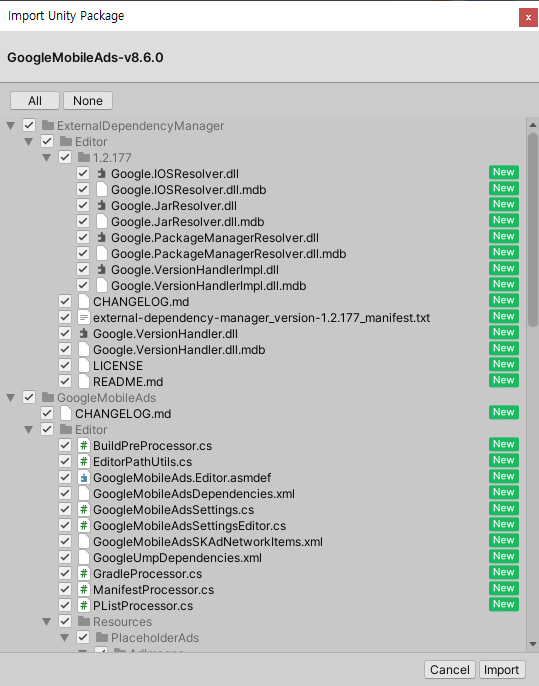Viewport: 539px width, 686px height.
Task: Click the 1.2.177 folder icon
Action: coord(84,158)
